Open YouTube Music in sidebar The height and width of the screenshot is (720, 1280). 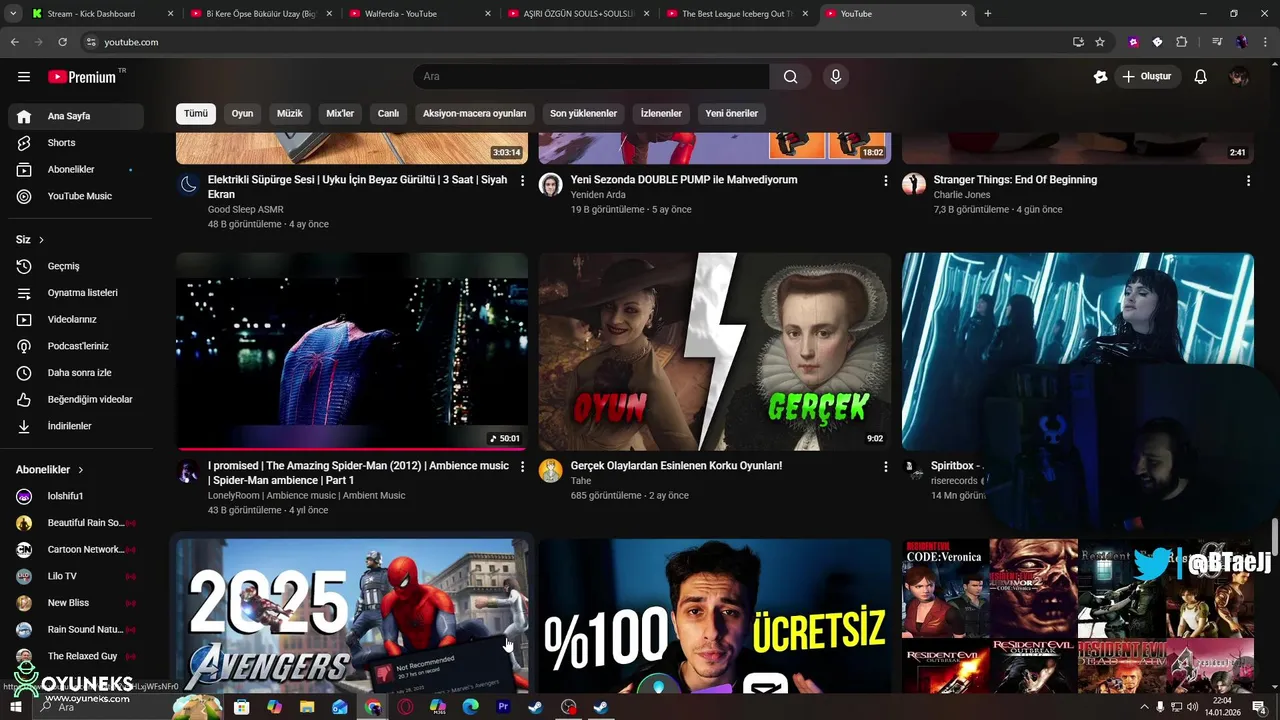click(76, 196)
